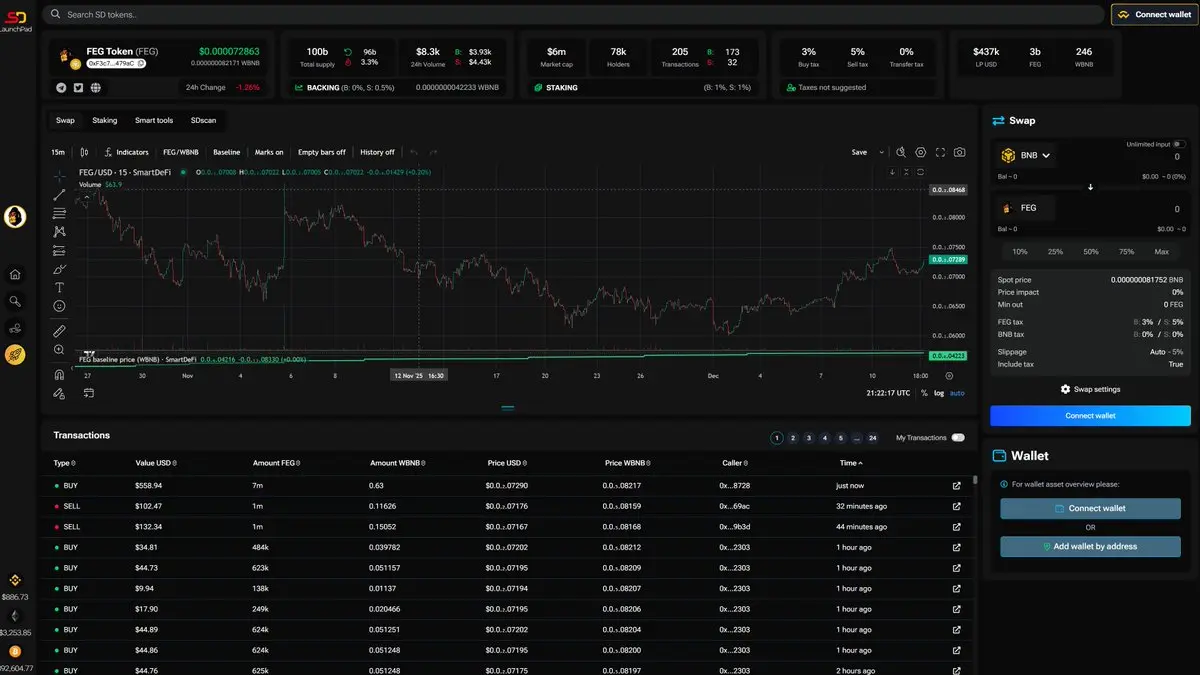Open the chart quick search icon
Image resolution: width=1200 pixels, height=675 pixels.
coord(900,152)
